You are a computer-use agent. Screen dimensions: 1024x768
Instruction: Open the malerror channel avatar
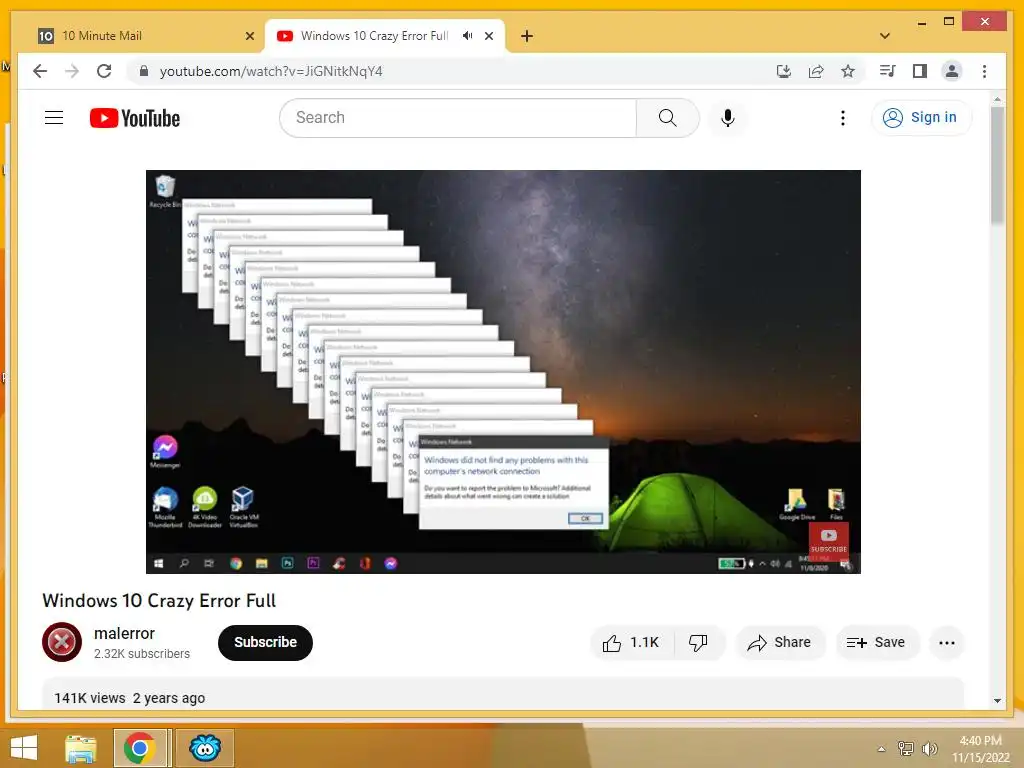pyautogui.click(x=62, y=642)
